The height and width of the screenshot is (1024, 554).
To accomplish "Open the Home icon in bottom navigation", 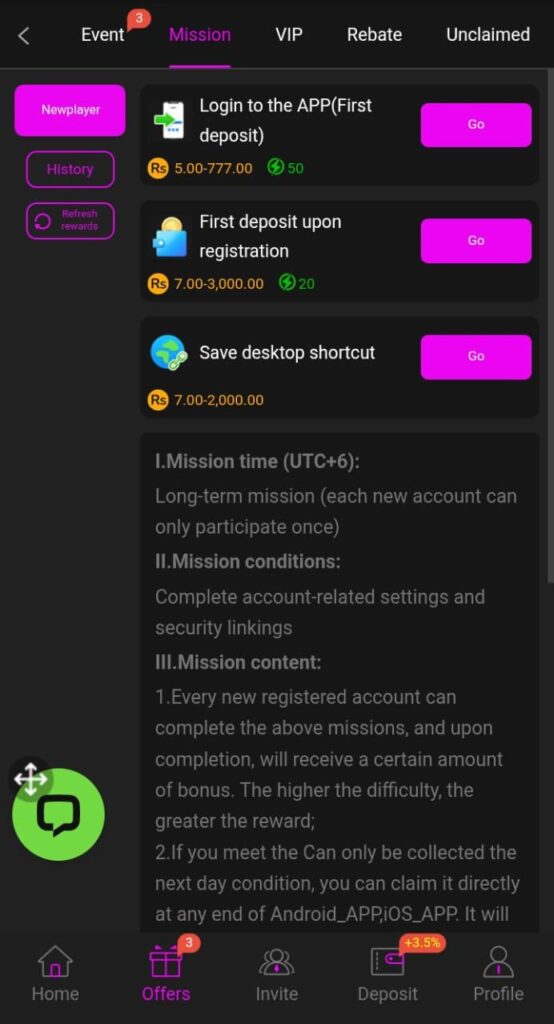I will pyautogui.click(x=56, y=961).
